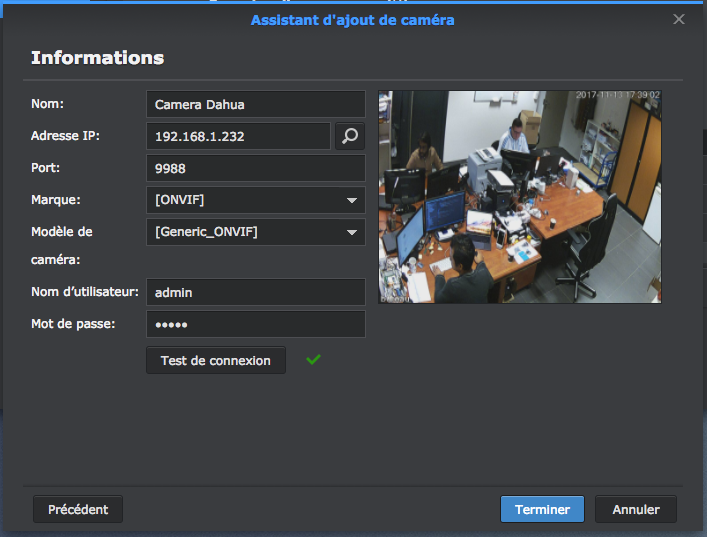The image size is (707, 537).
Task: Click the Informations section heading
Action: pos(97,57)
